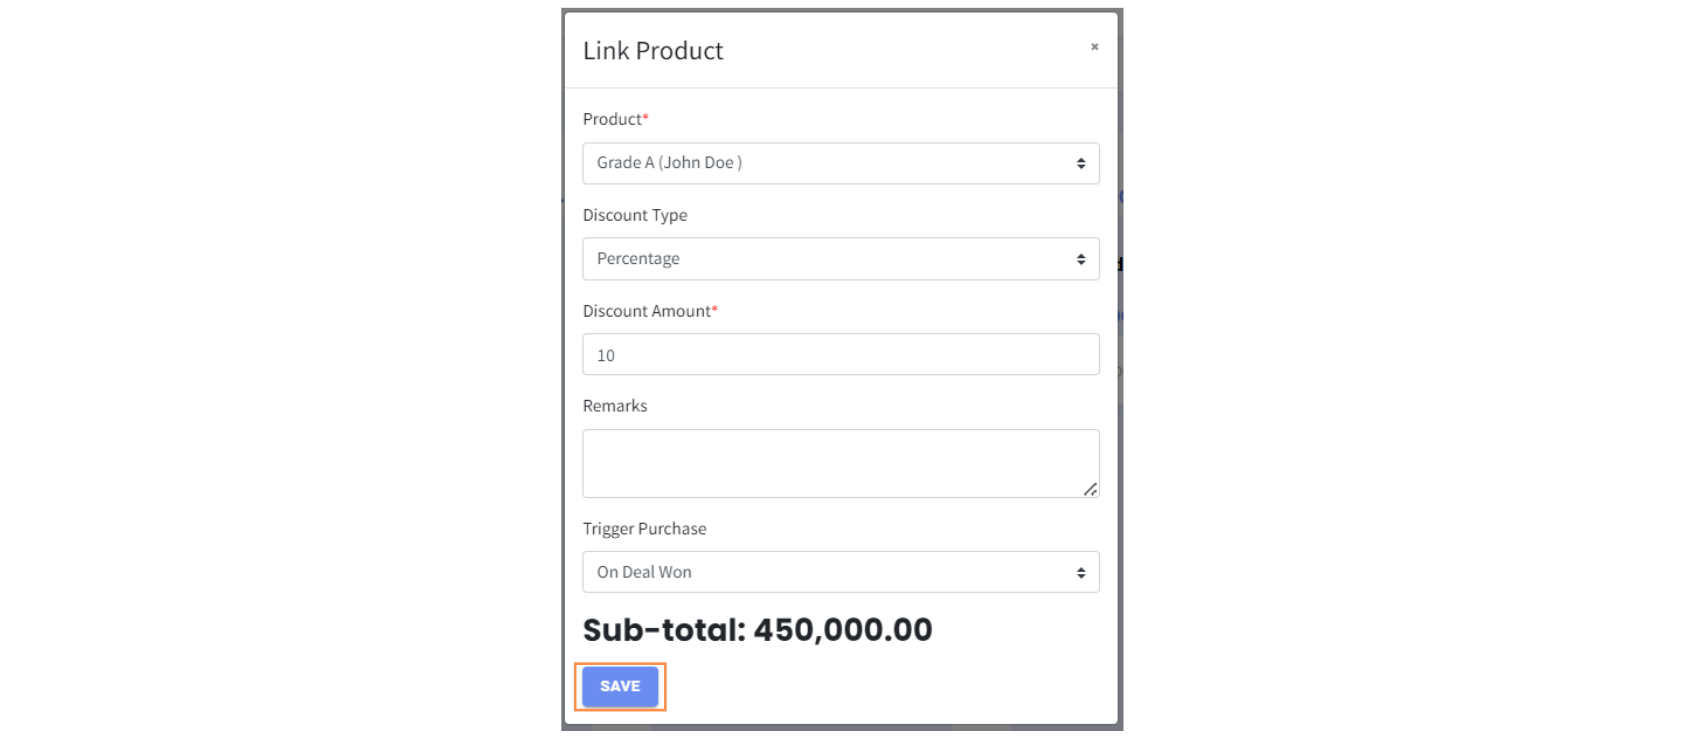Click the Product field's up-down arrow icon
The height and width of the screenshot is (738, 1696).
[x=1081, y=163]
